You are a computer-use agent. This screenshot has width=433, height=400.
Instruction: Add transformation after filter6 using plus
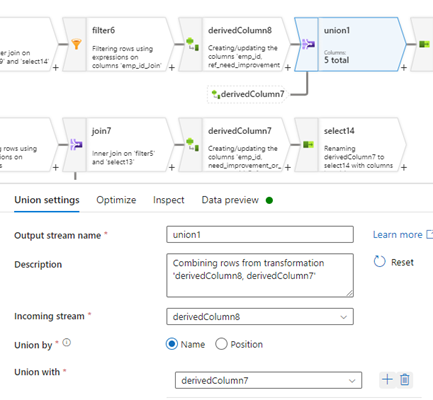pyautogui.click(x=172, y=68)
